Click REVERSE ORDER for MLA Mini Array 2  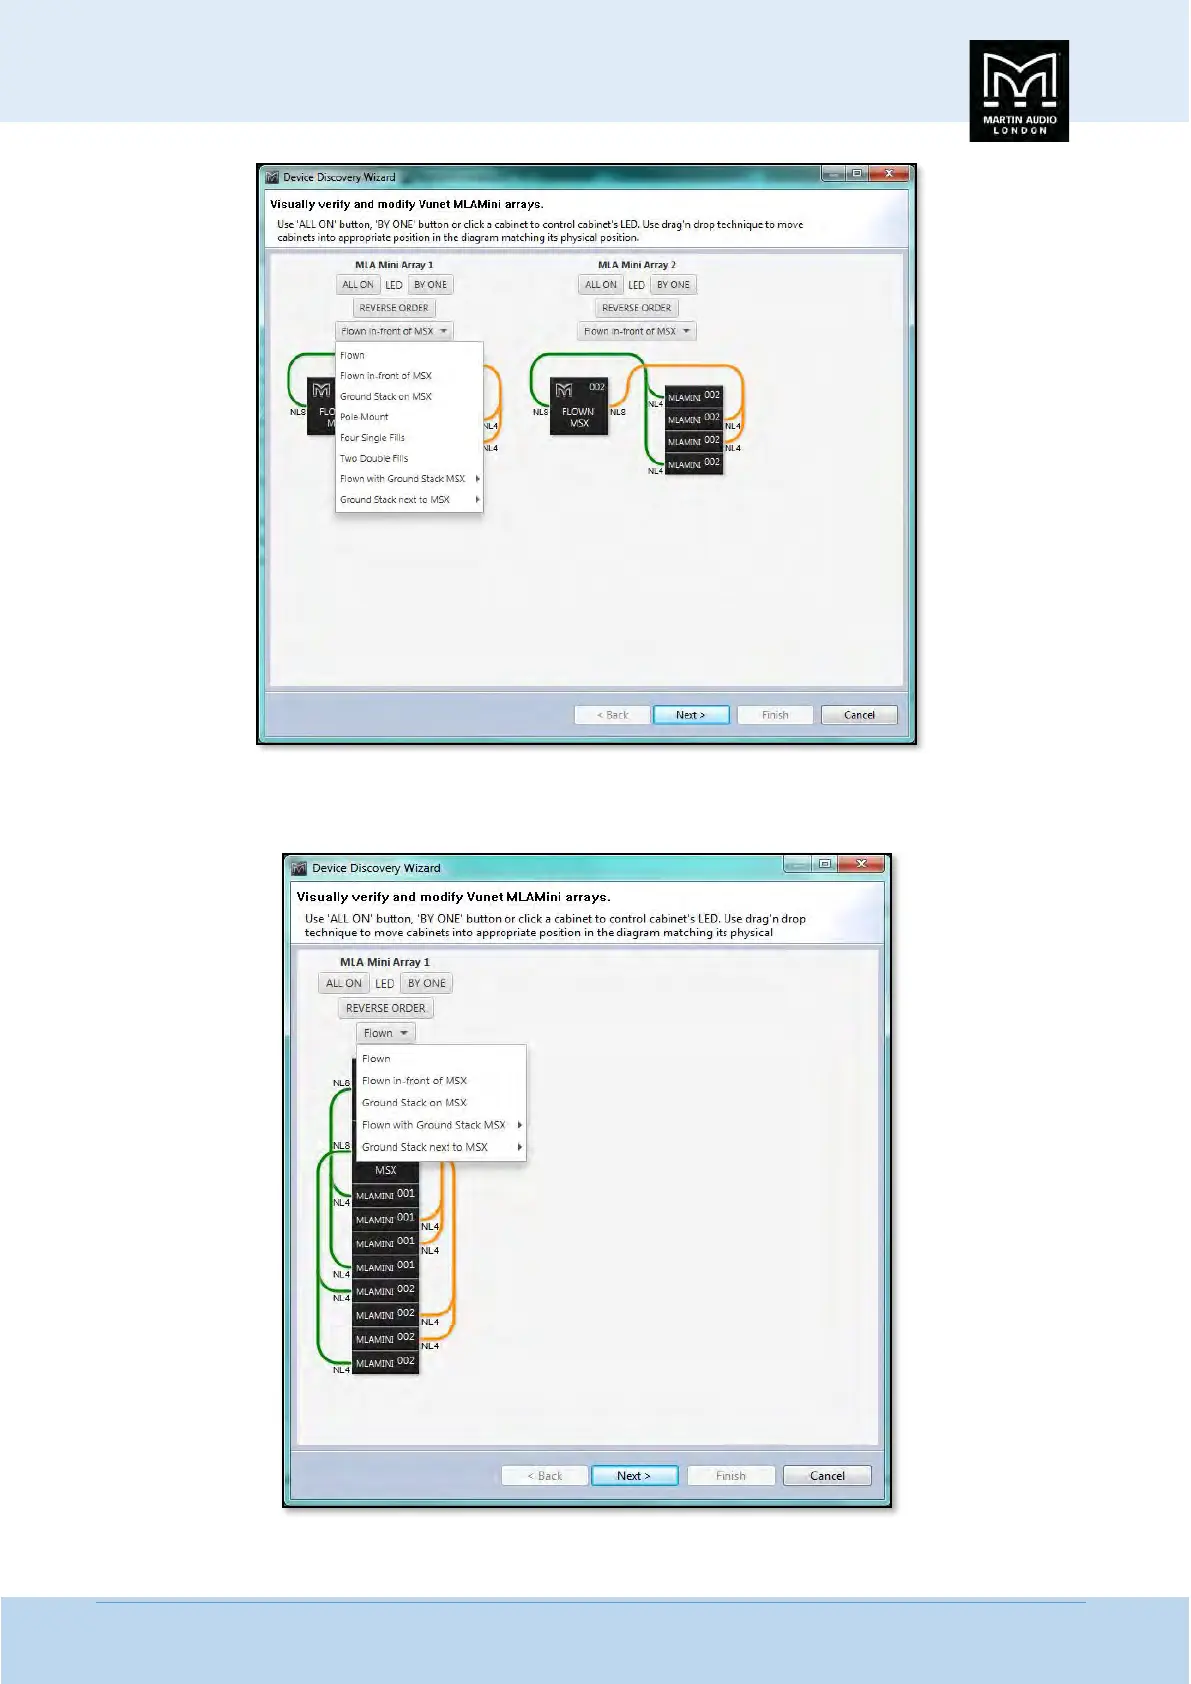pyautogui.click(x=637, y=308)
